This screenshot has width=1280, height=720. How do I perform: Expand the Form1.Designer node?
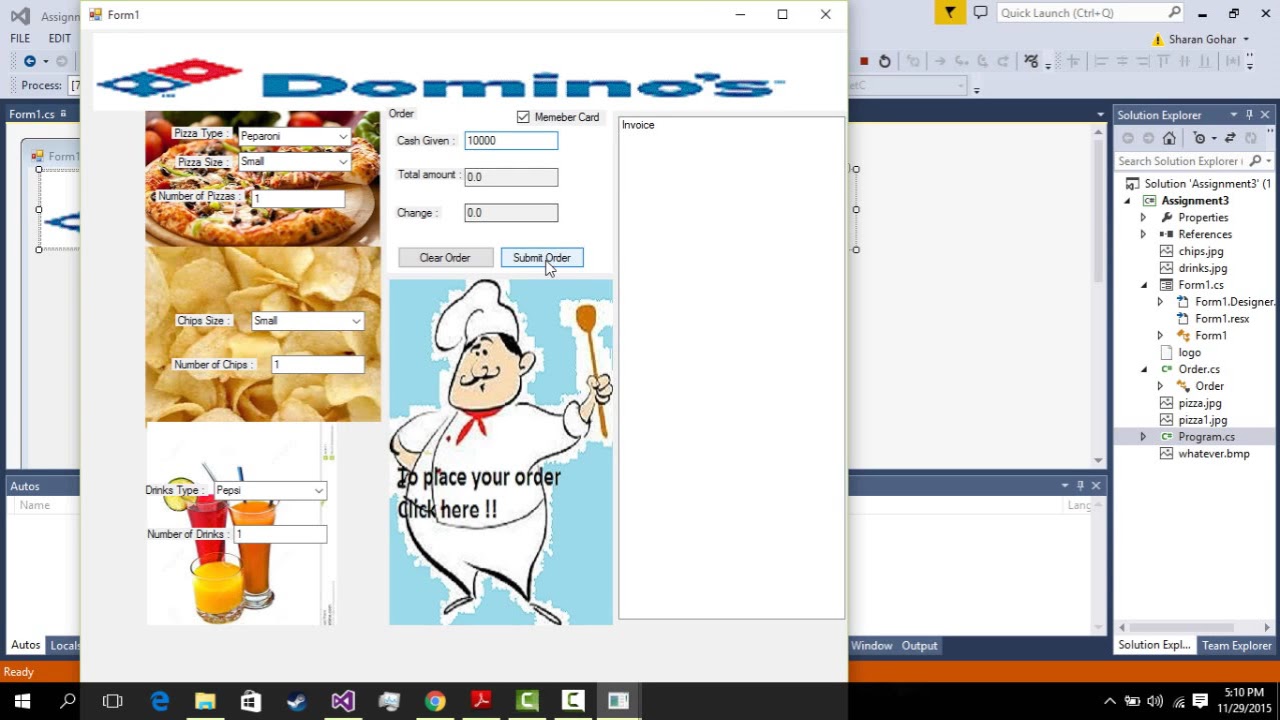coord(1160,302)
